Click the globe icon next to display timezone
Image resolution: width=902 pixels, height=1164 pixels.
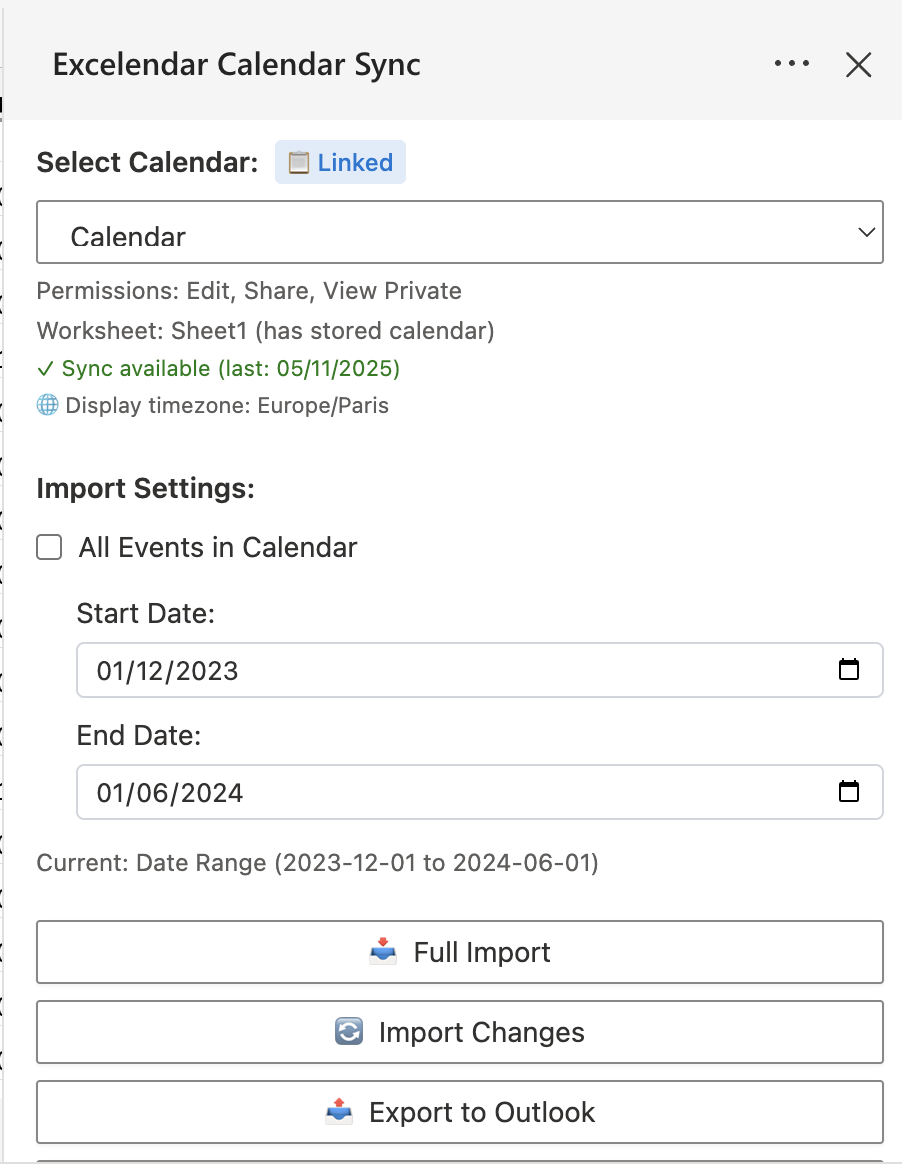click(45, 405)
